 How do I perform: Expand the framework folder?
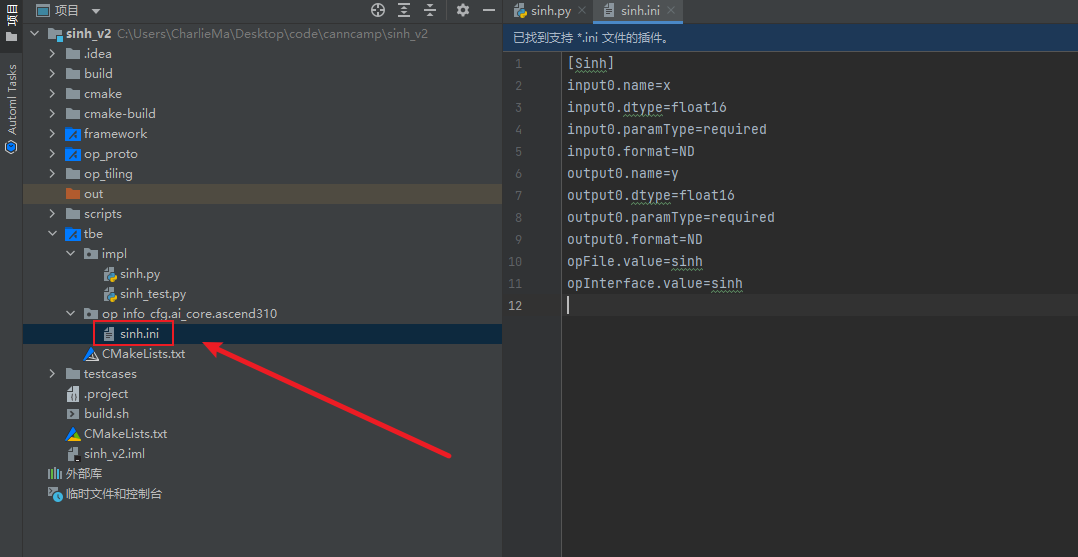(52, 133)
